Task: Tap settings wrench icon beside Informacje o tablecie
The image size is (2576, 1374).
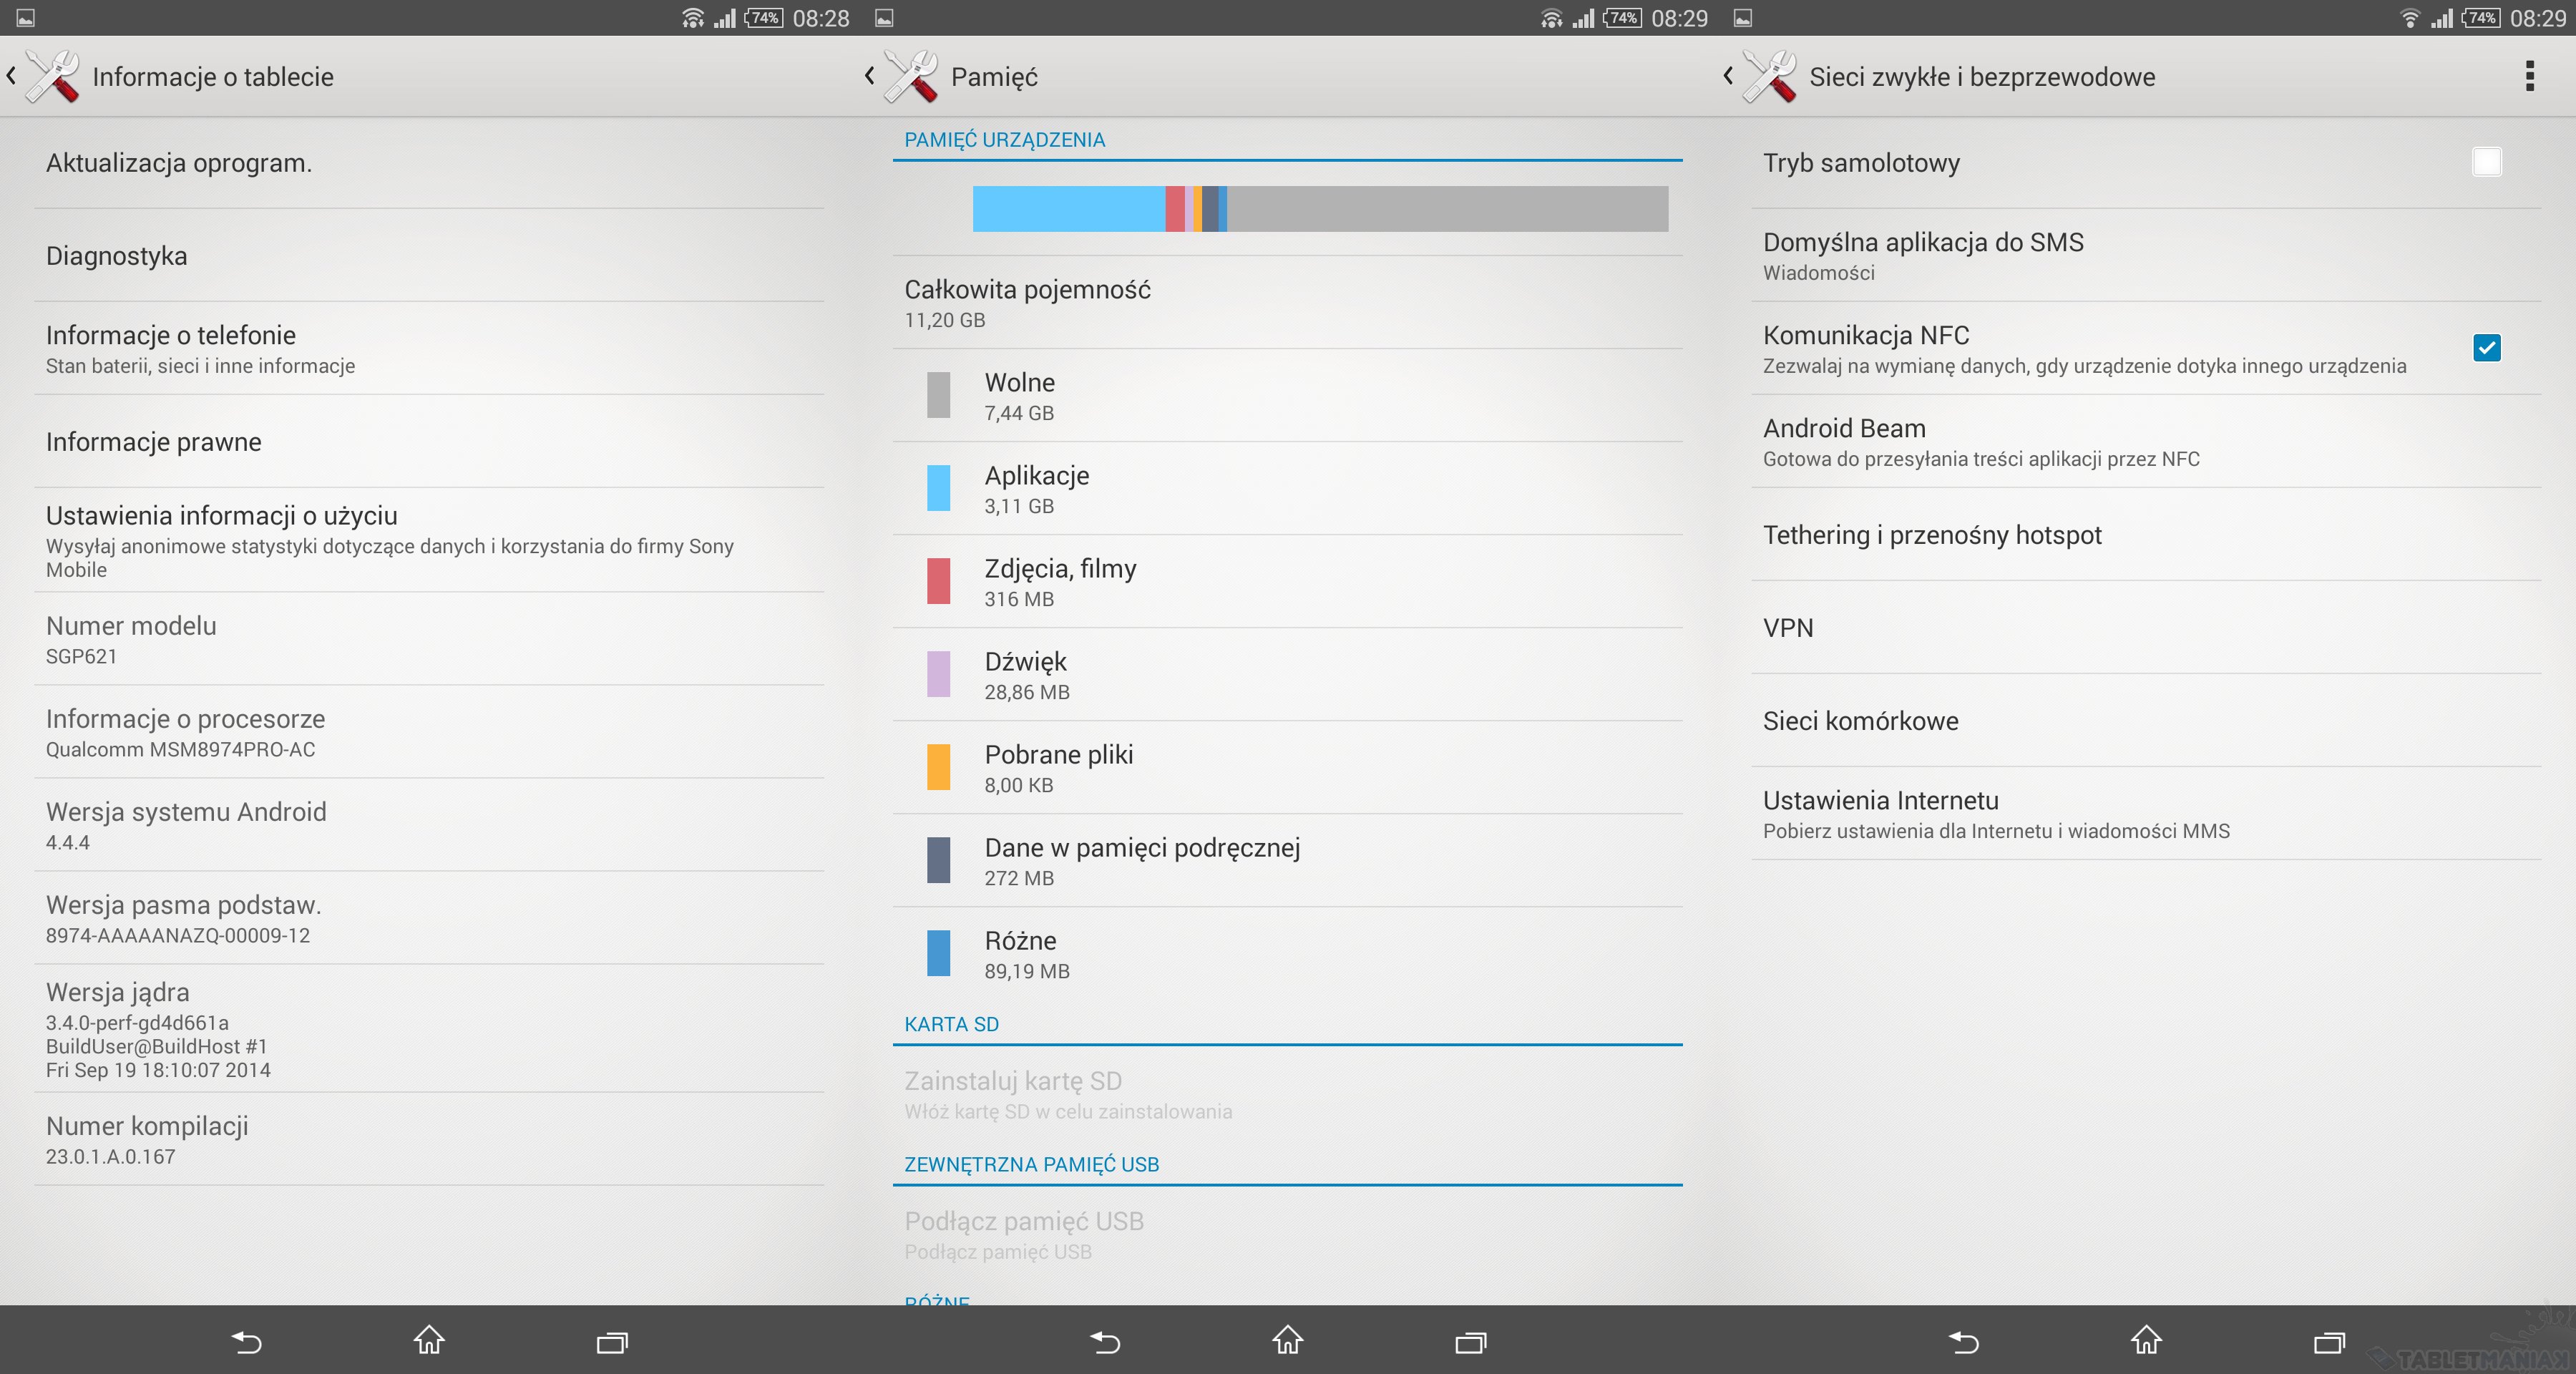Action: coord(53,76)
